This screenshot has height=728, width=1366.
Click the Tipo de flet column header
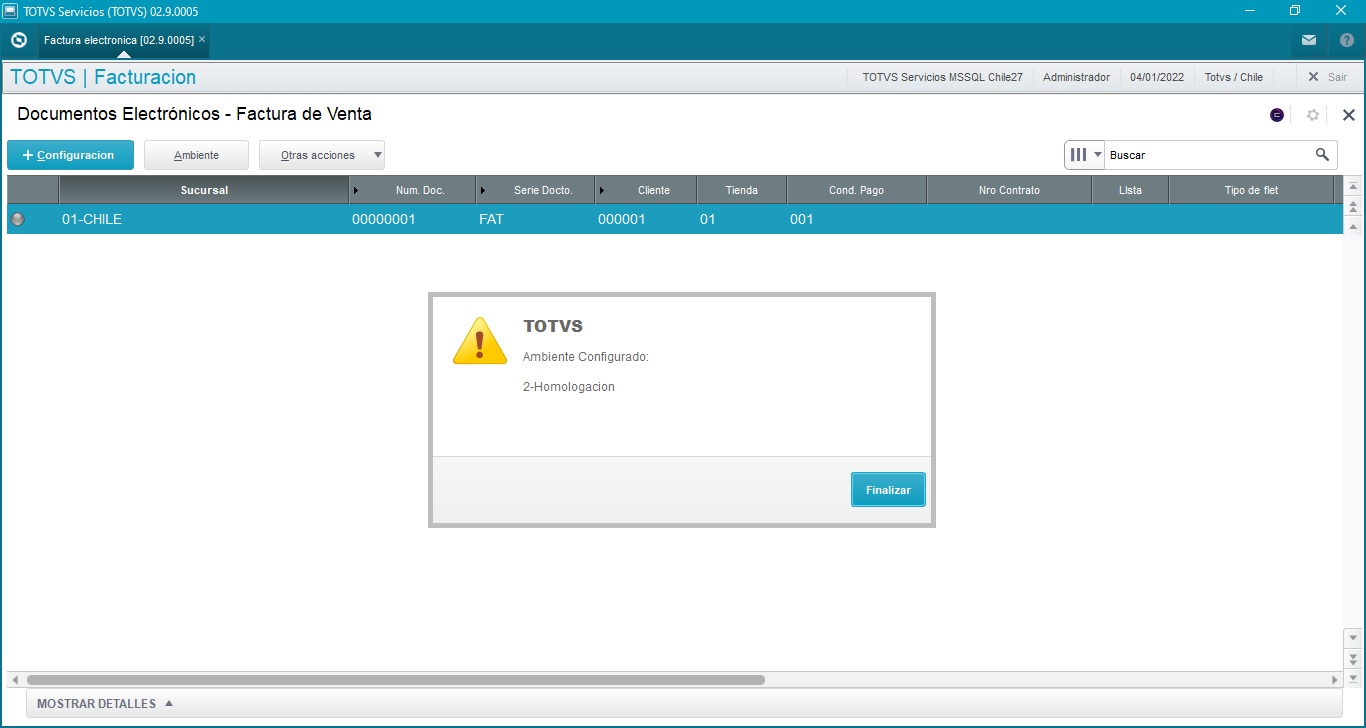[x=1251, y=190]
